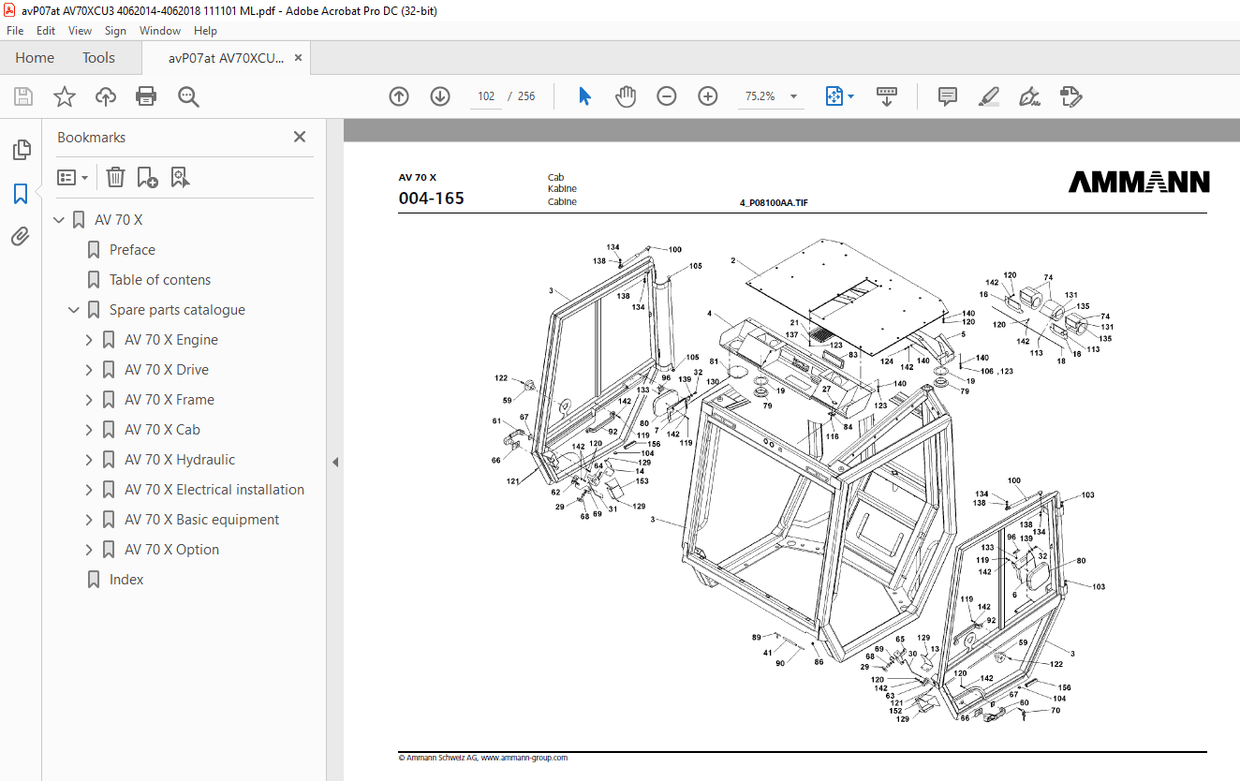Screen dimensions: 1240x781
Task: Click the www.ammann-group.com link
Action: point(524,757)
